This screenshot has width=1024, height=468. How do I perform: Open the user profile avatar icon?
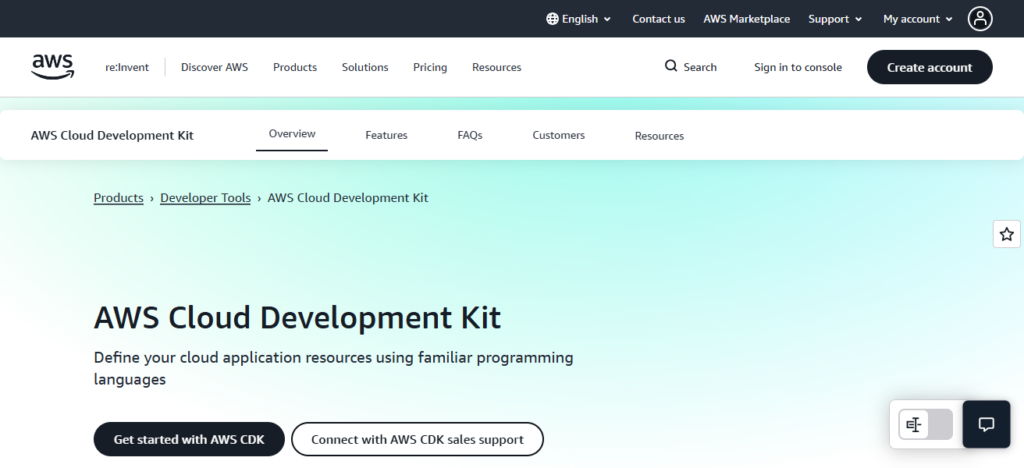pyautogui.click(x=980, y=19)
